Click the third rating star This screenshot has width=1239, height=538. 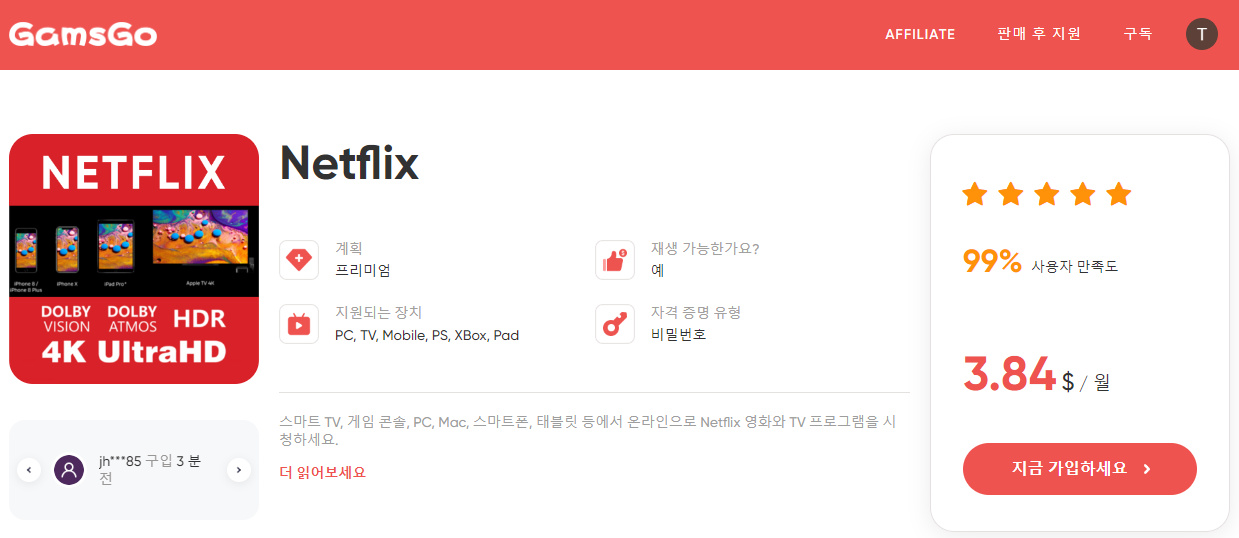point(1046,194)
